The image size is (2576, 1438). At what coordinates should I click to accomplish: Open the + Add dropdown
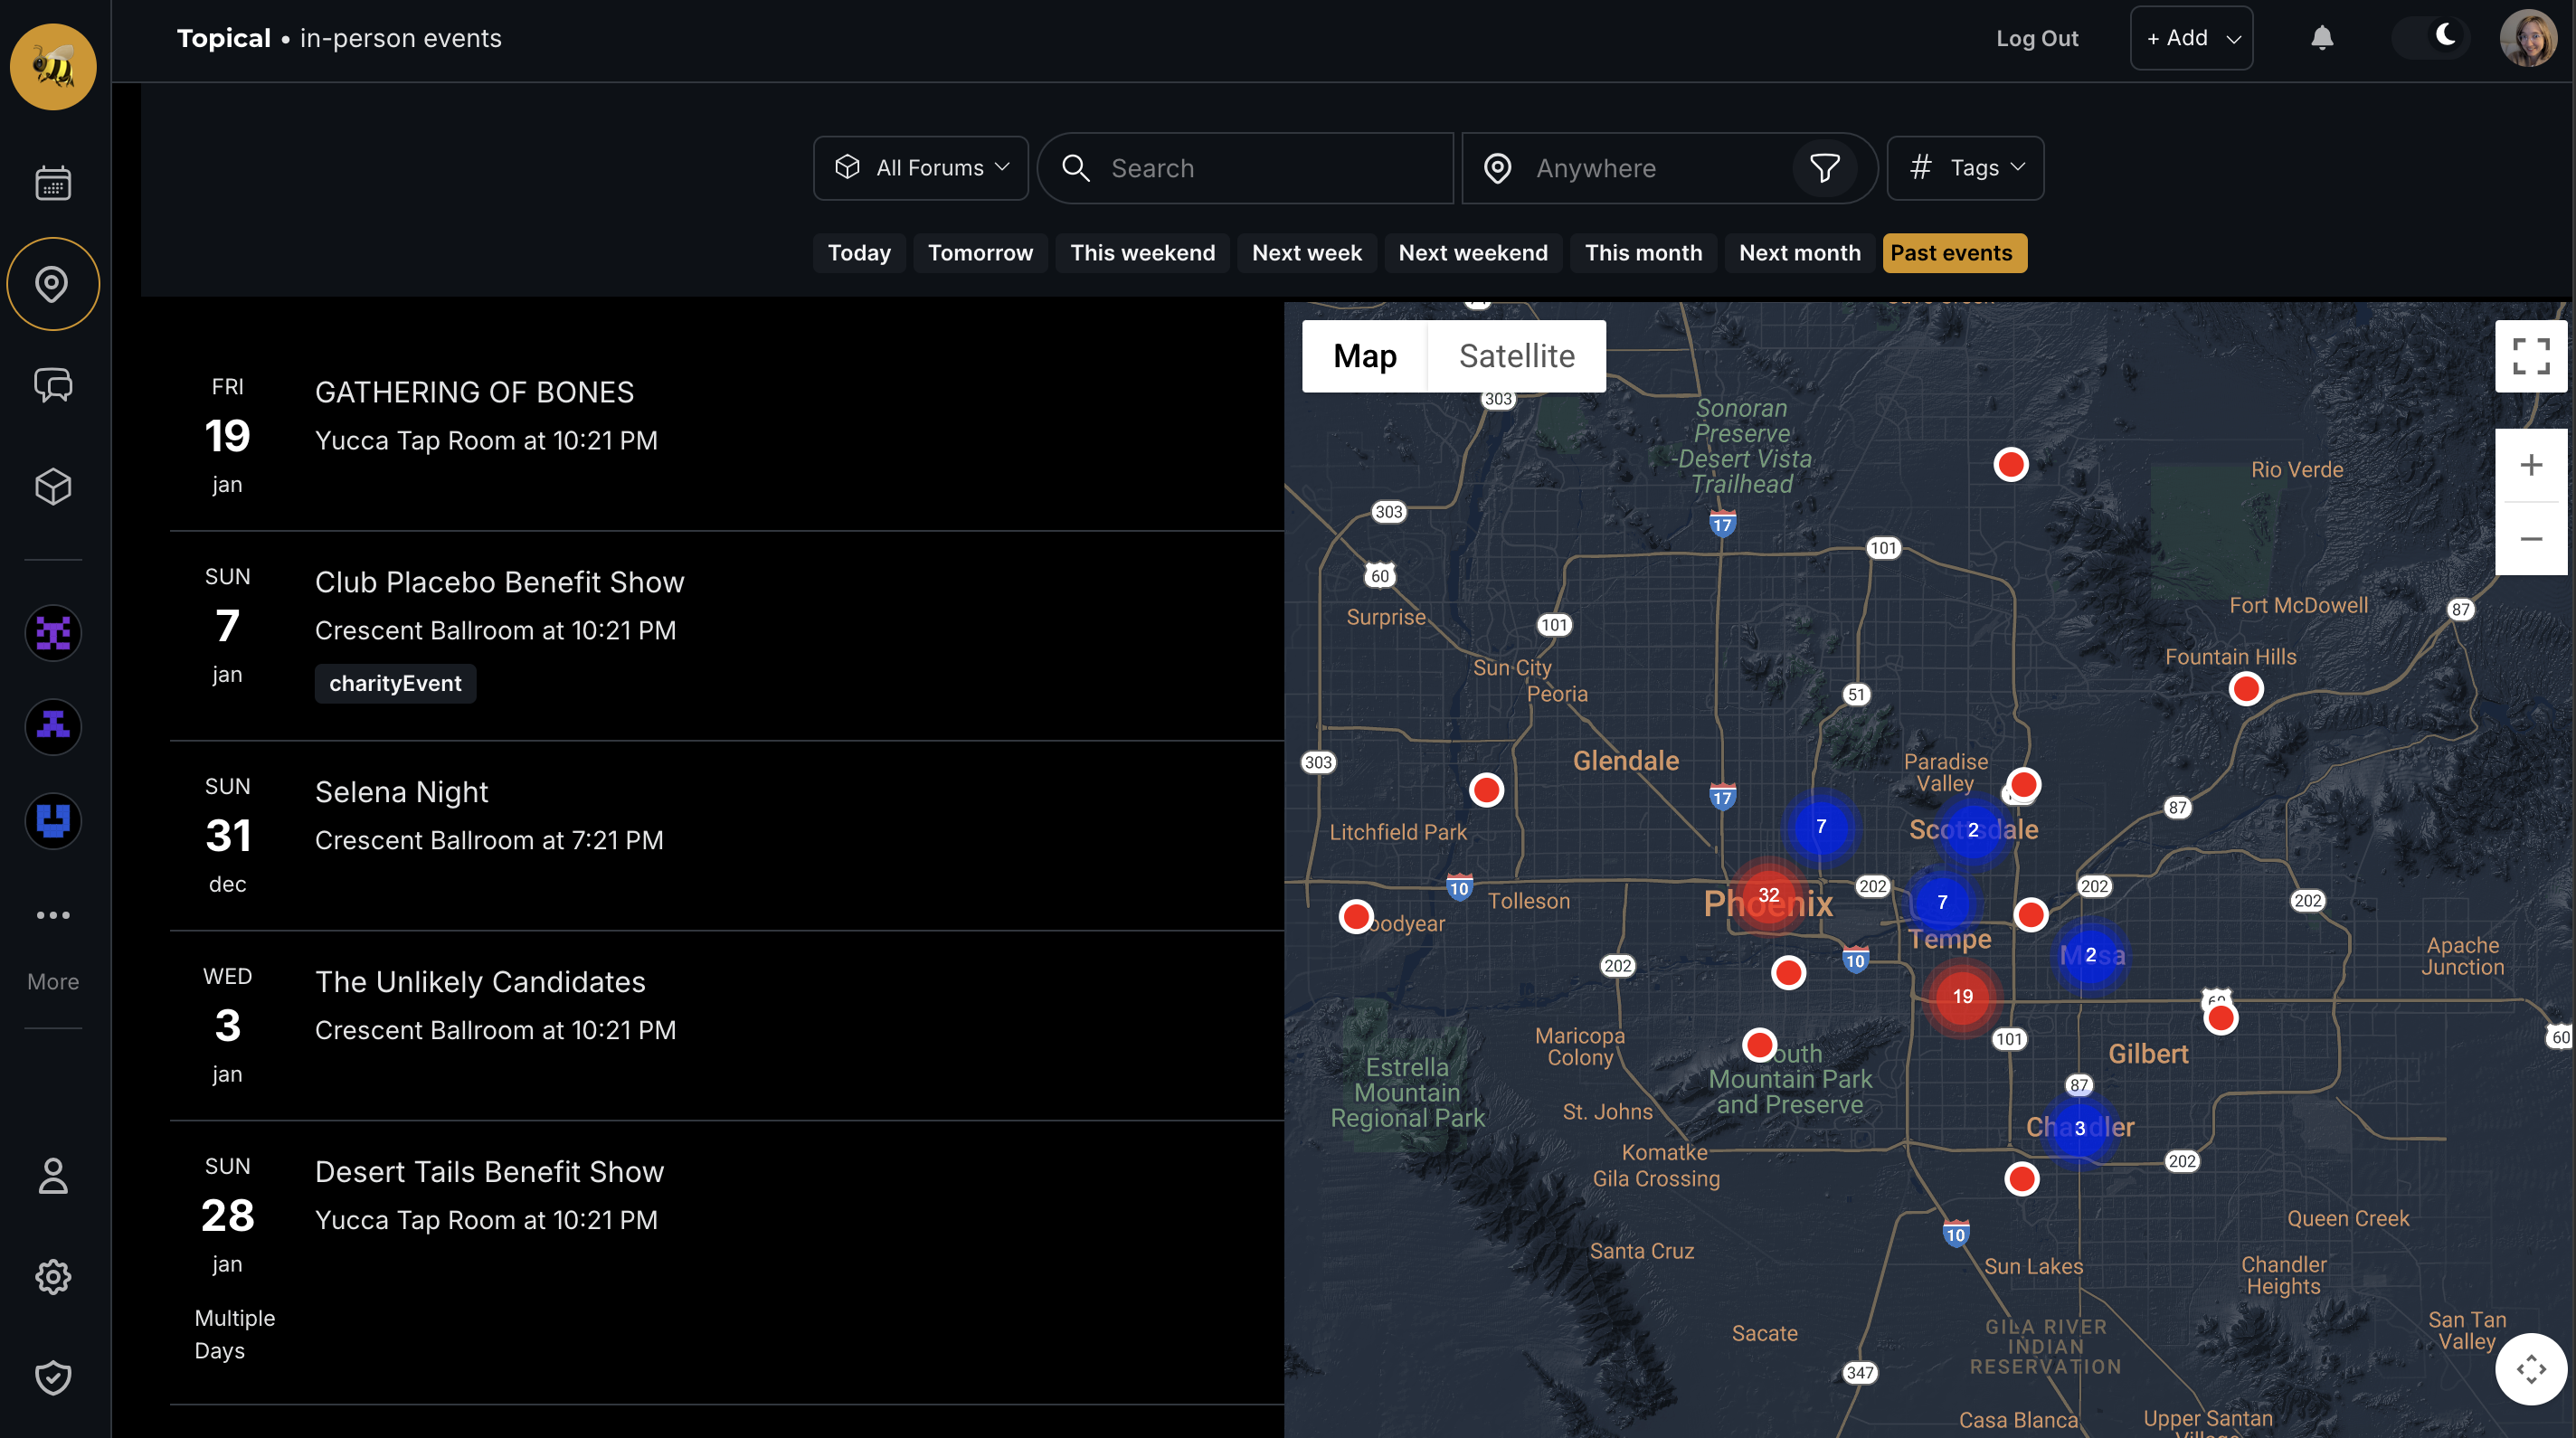2191,38
